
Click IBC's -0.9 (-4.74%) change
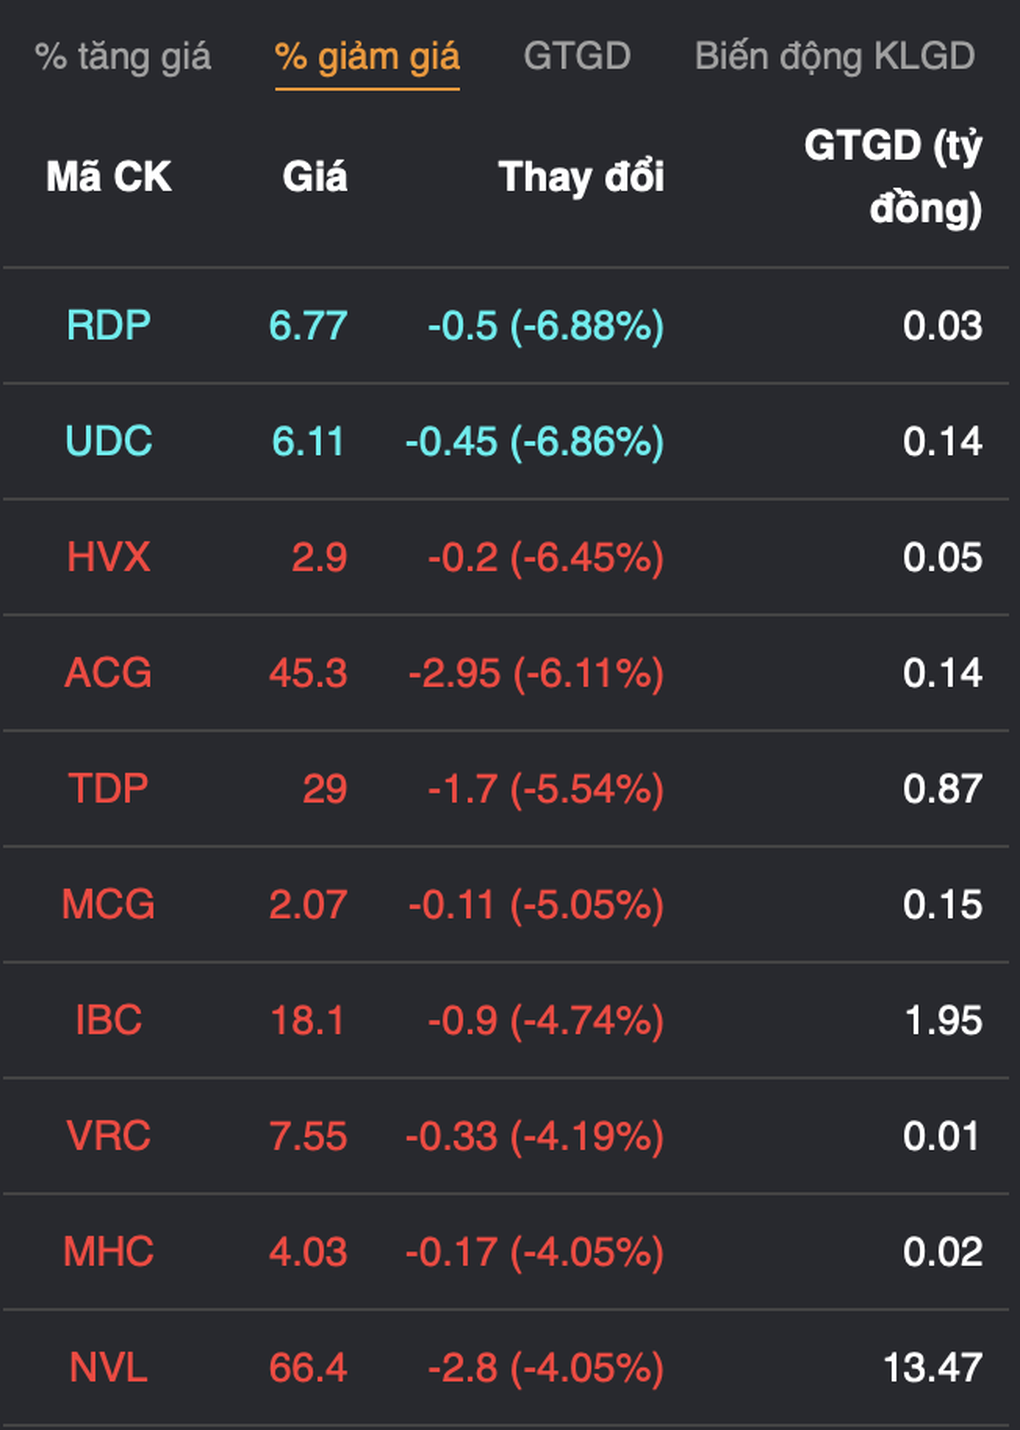545,1021
